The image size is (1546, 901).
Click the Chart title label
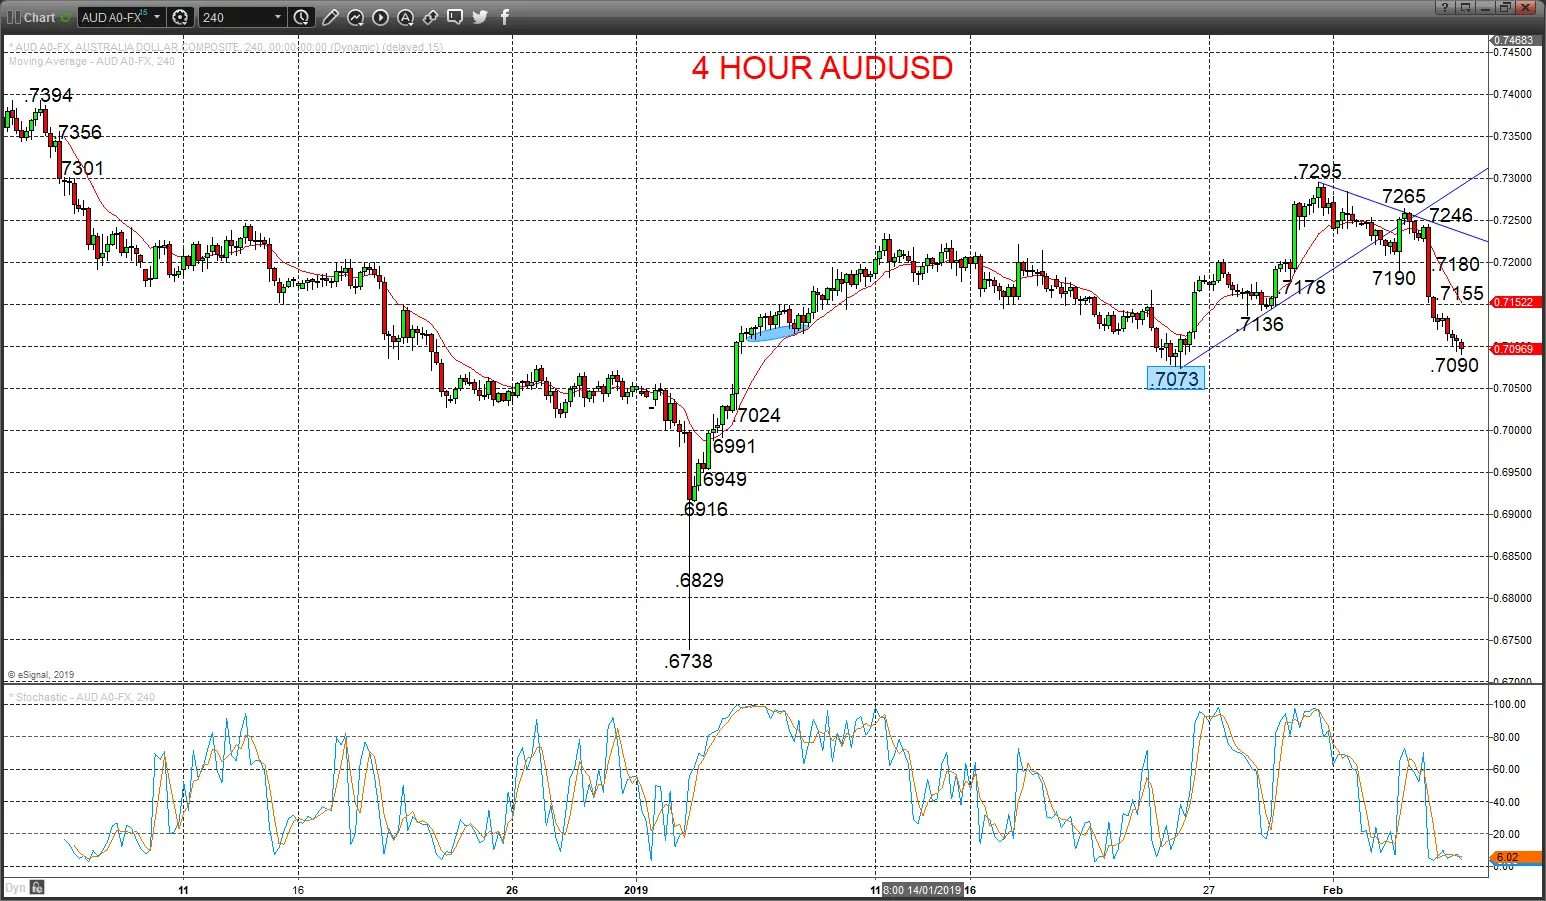click(39, 18)
